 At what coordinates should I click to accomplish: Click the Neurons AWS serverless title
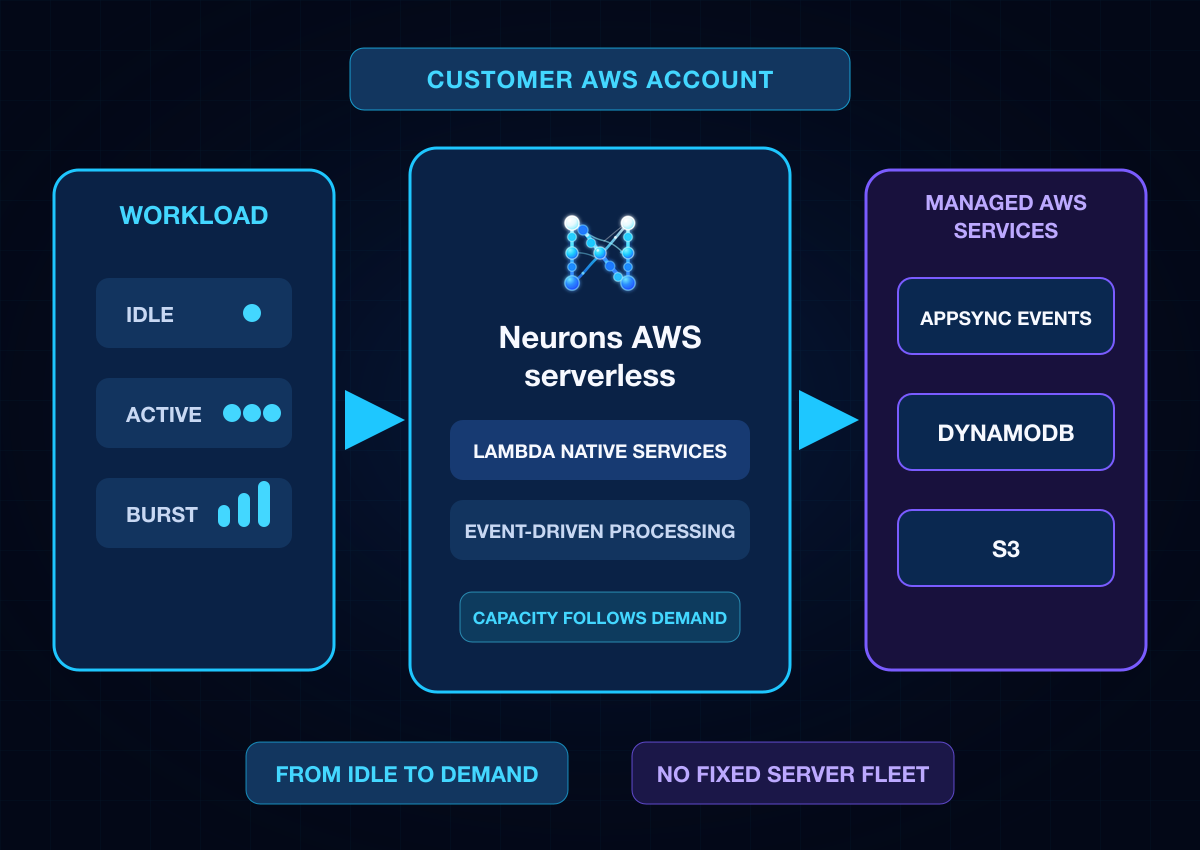[x=600, y=356]
